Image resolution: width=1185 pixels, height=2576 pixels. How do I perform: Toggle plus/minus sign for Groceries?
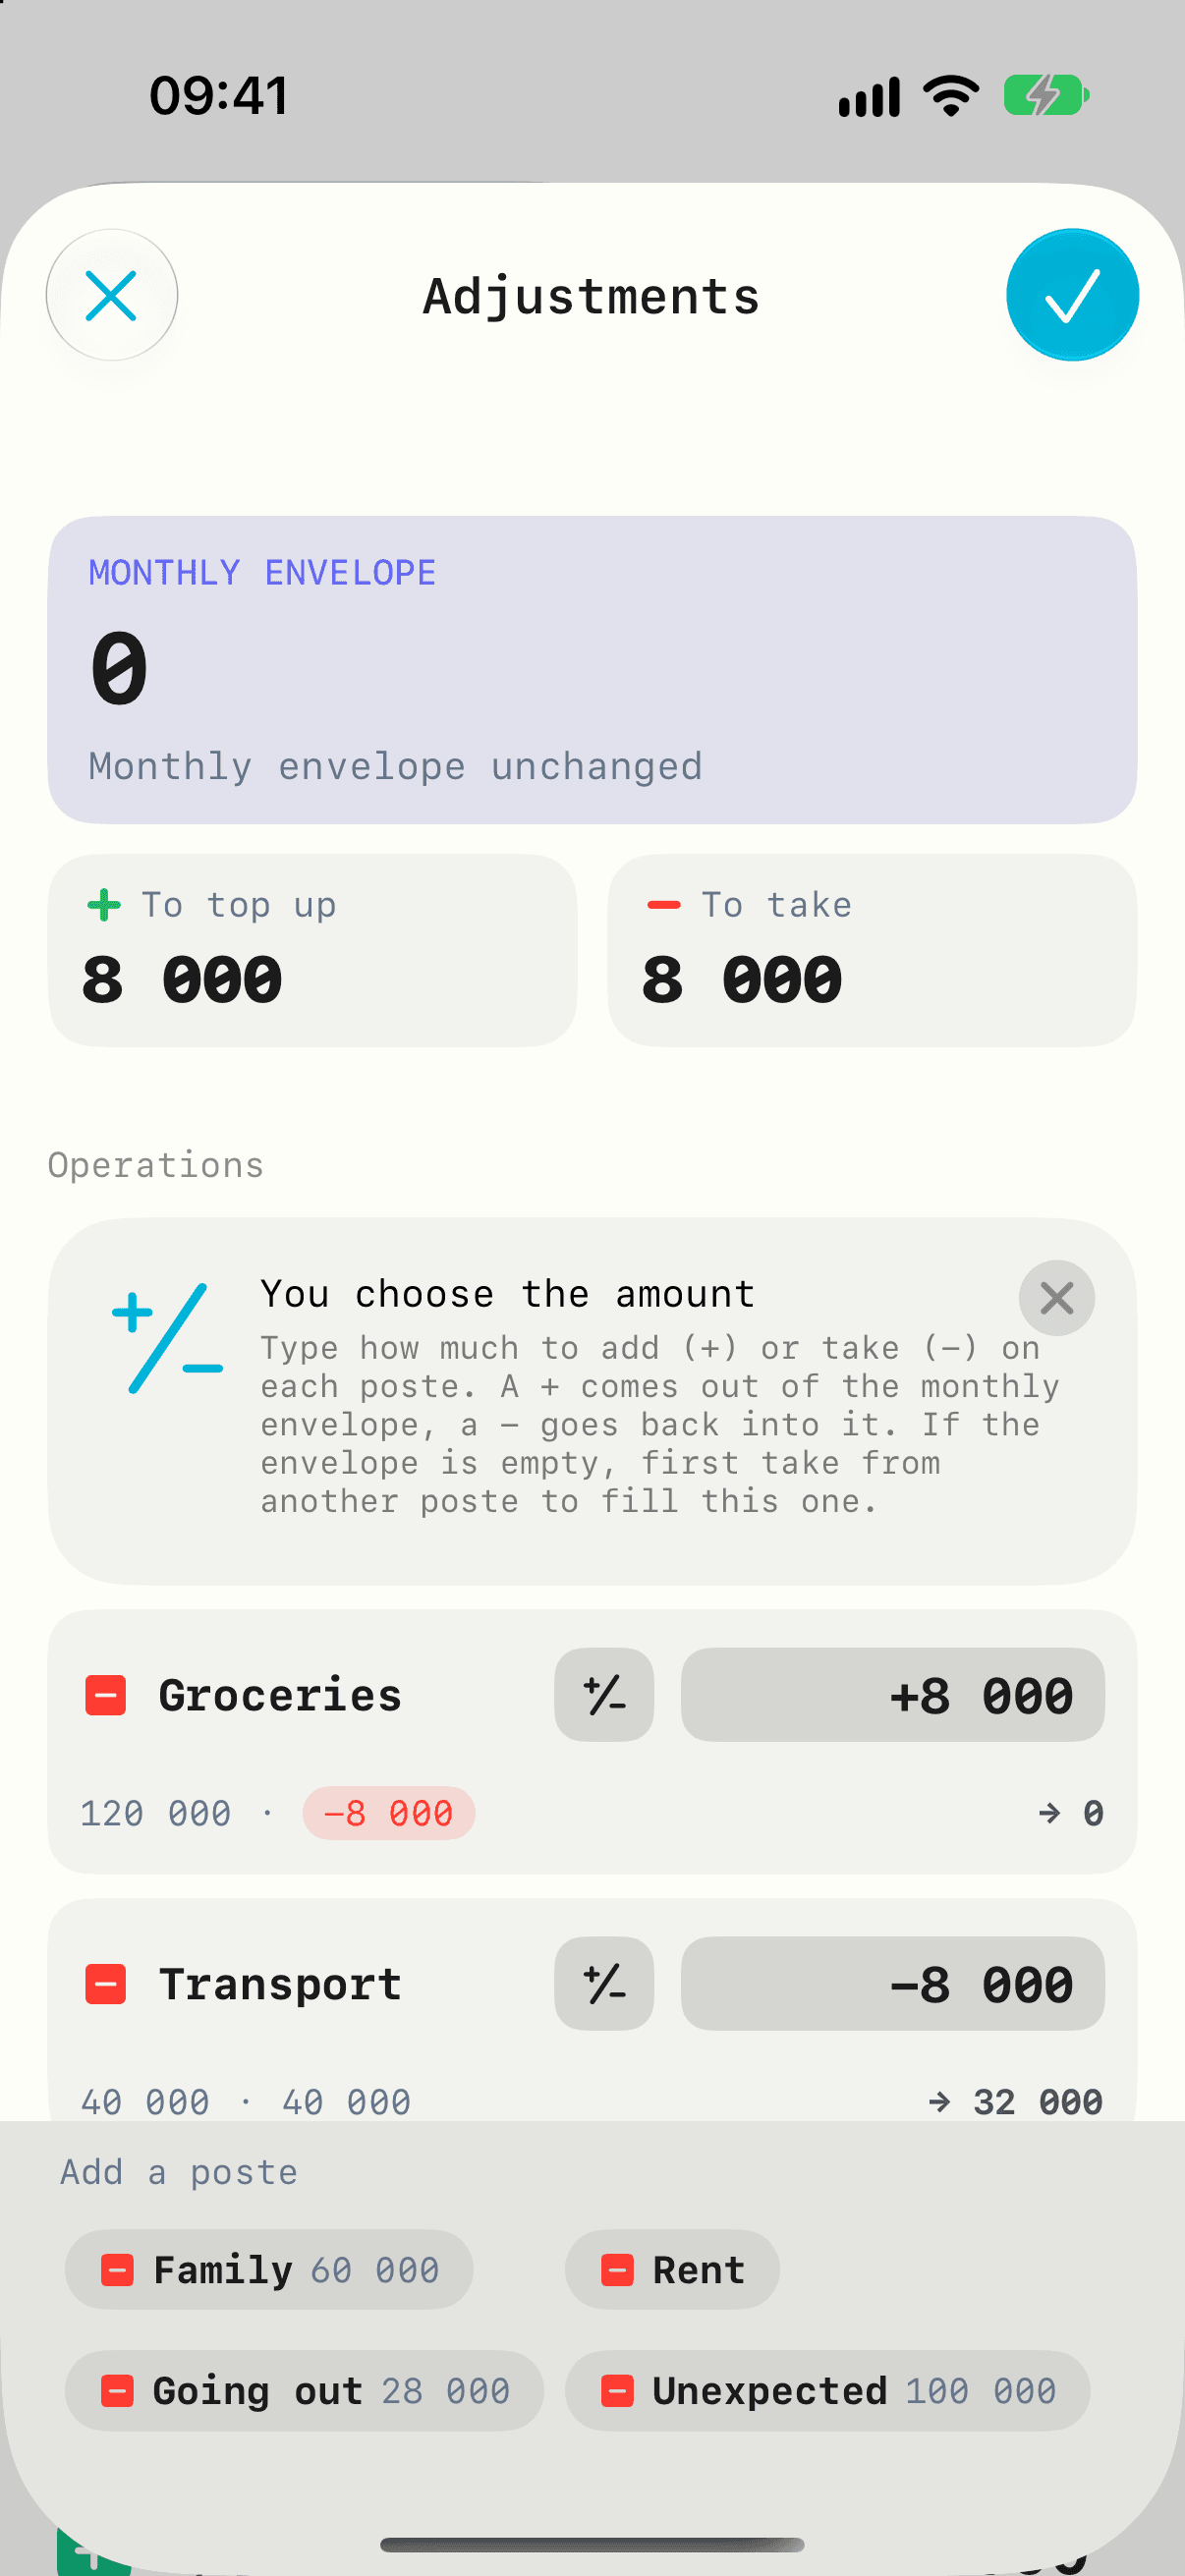(x=604, y=1695)
